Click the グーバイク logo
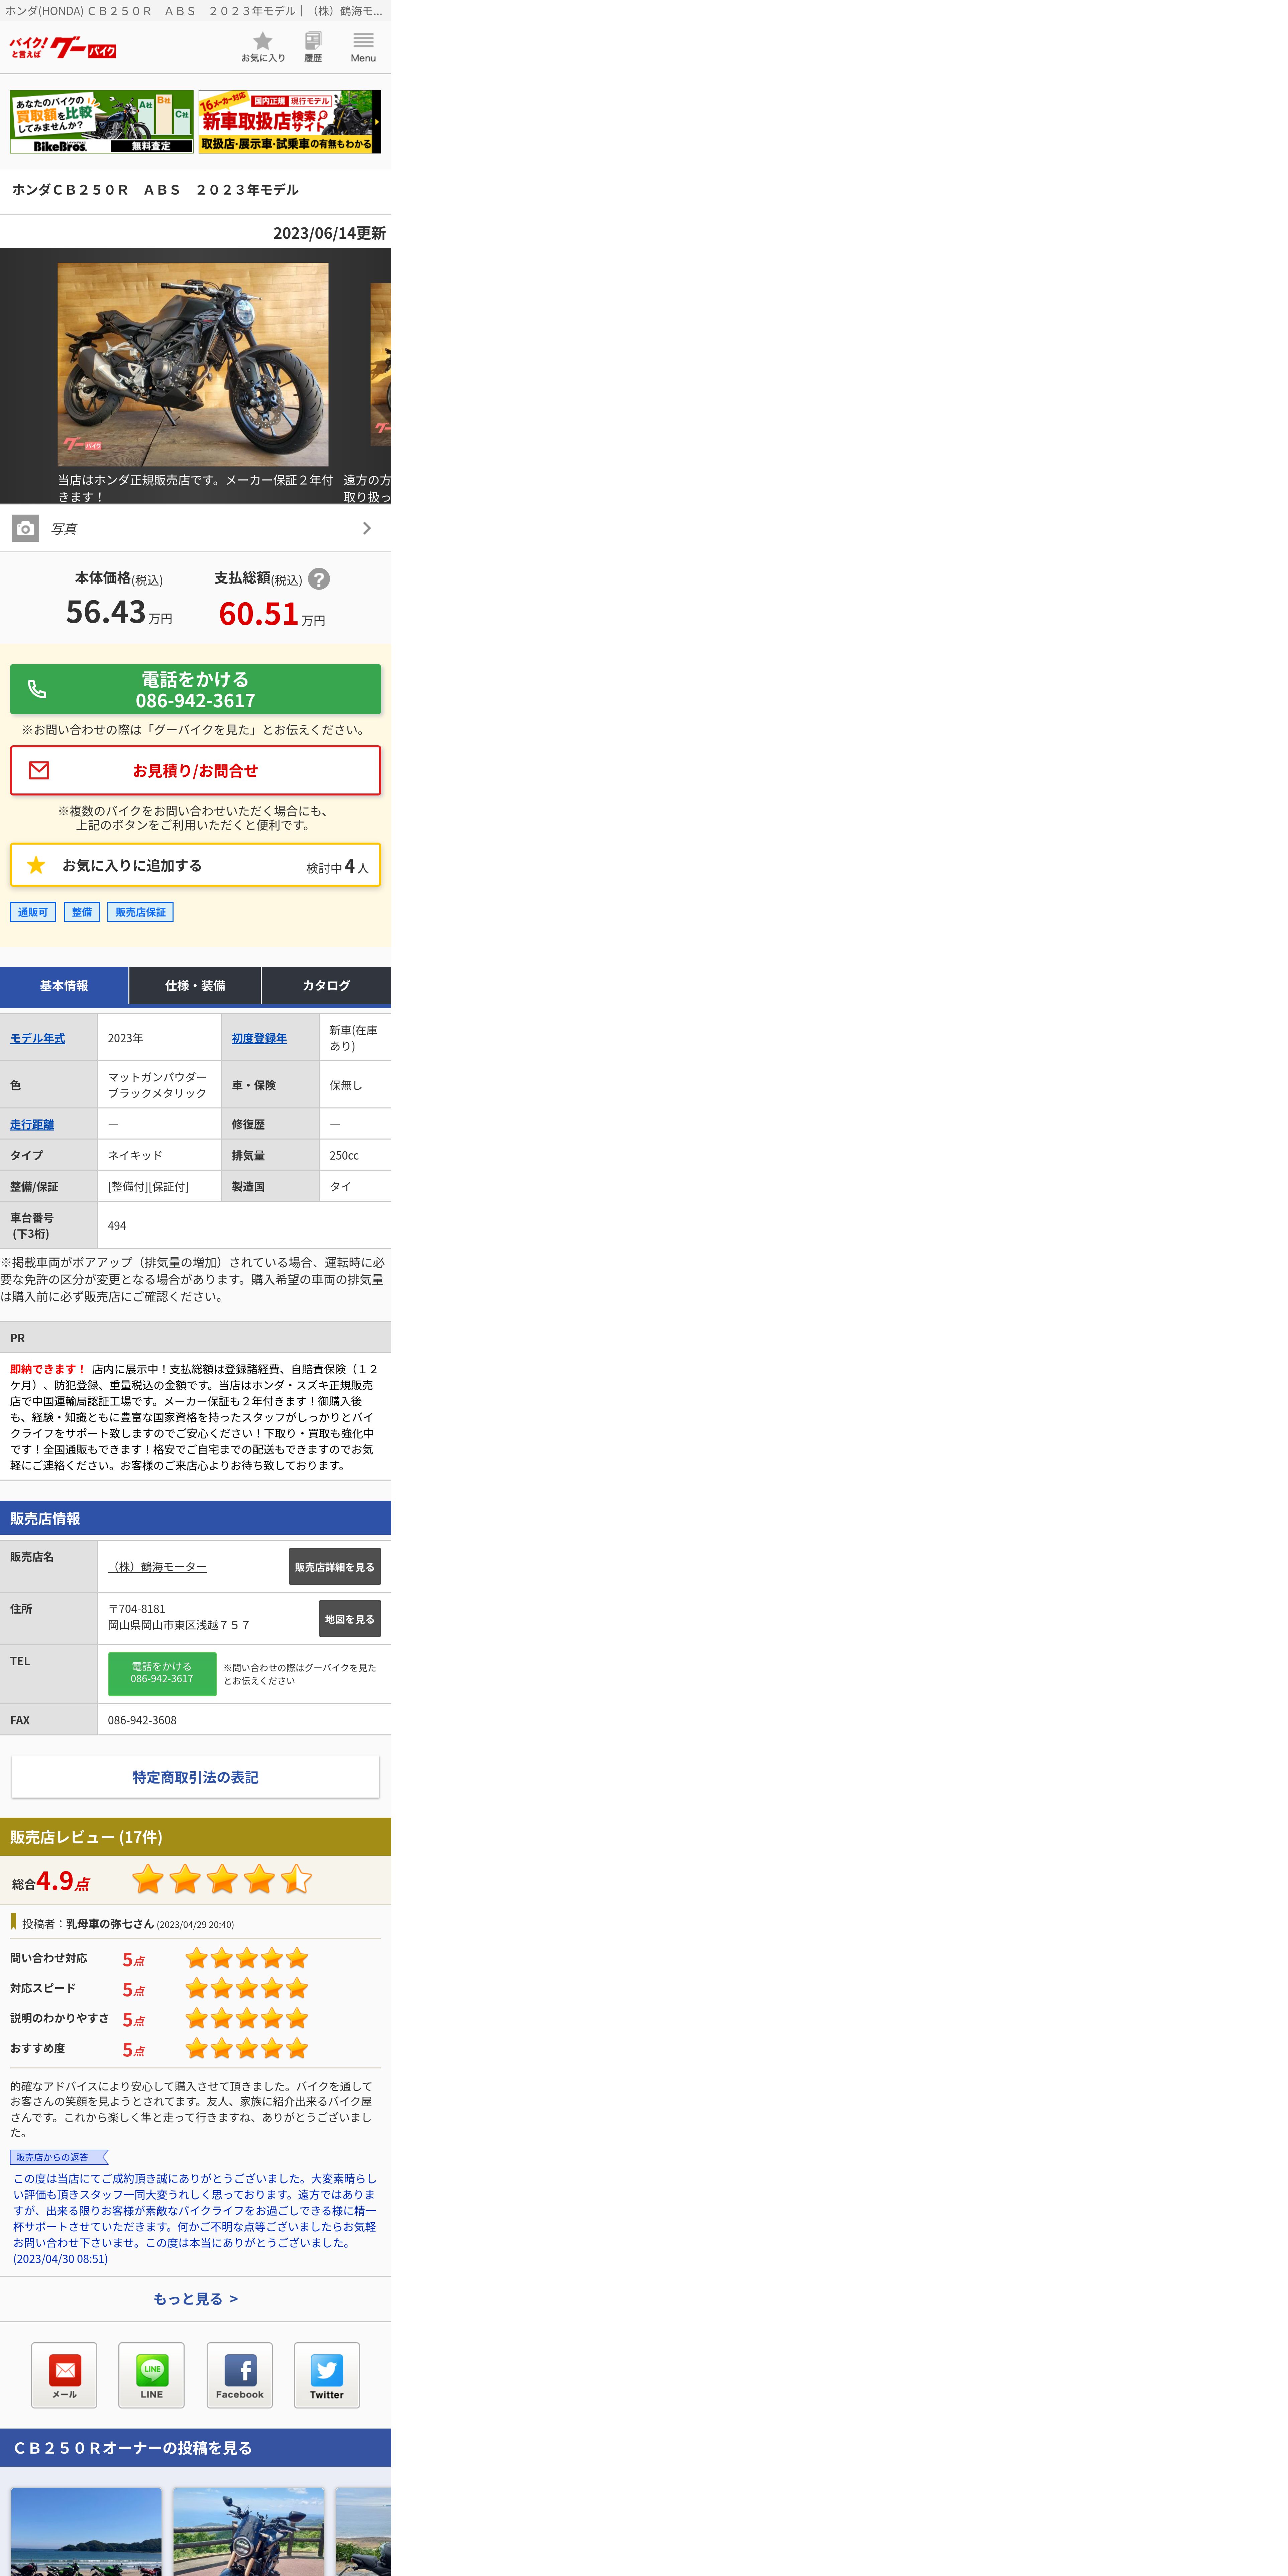 (63, 47)
